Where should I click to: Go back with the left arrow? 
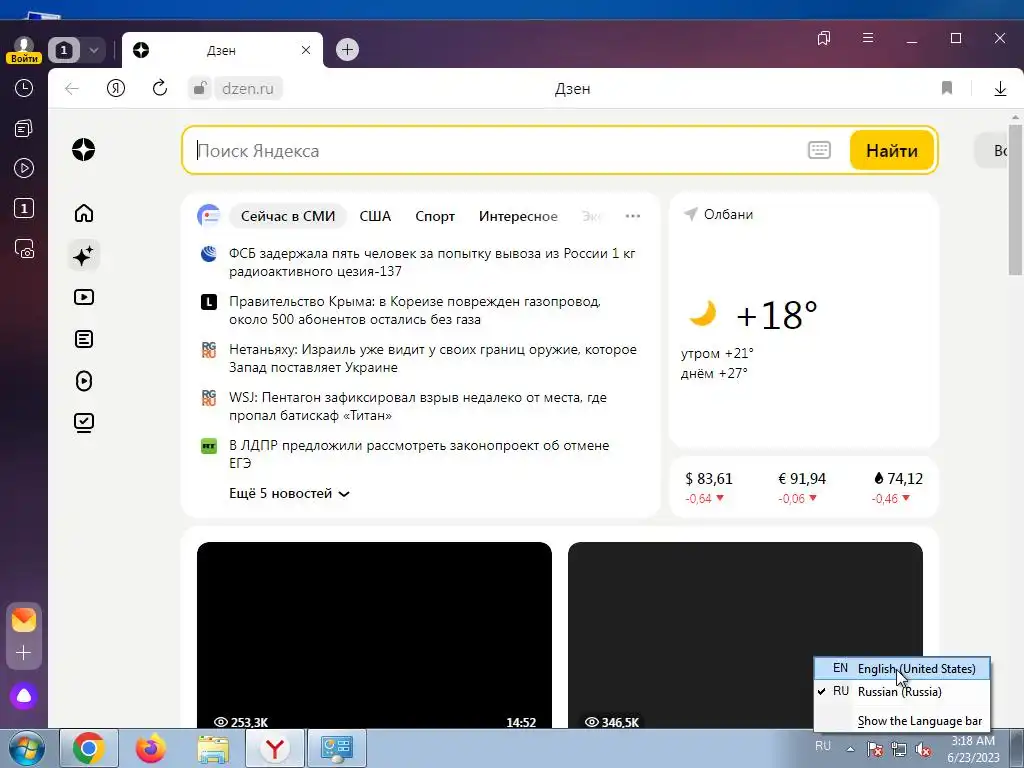point(72,88)
